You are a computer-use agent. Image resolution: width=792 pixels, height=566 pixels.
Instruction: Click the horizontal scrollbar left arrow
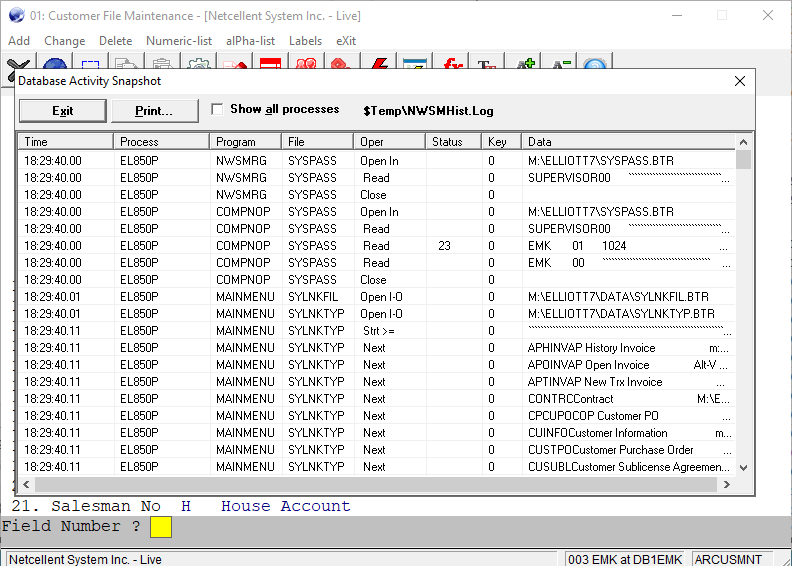(26, 484)
